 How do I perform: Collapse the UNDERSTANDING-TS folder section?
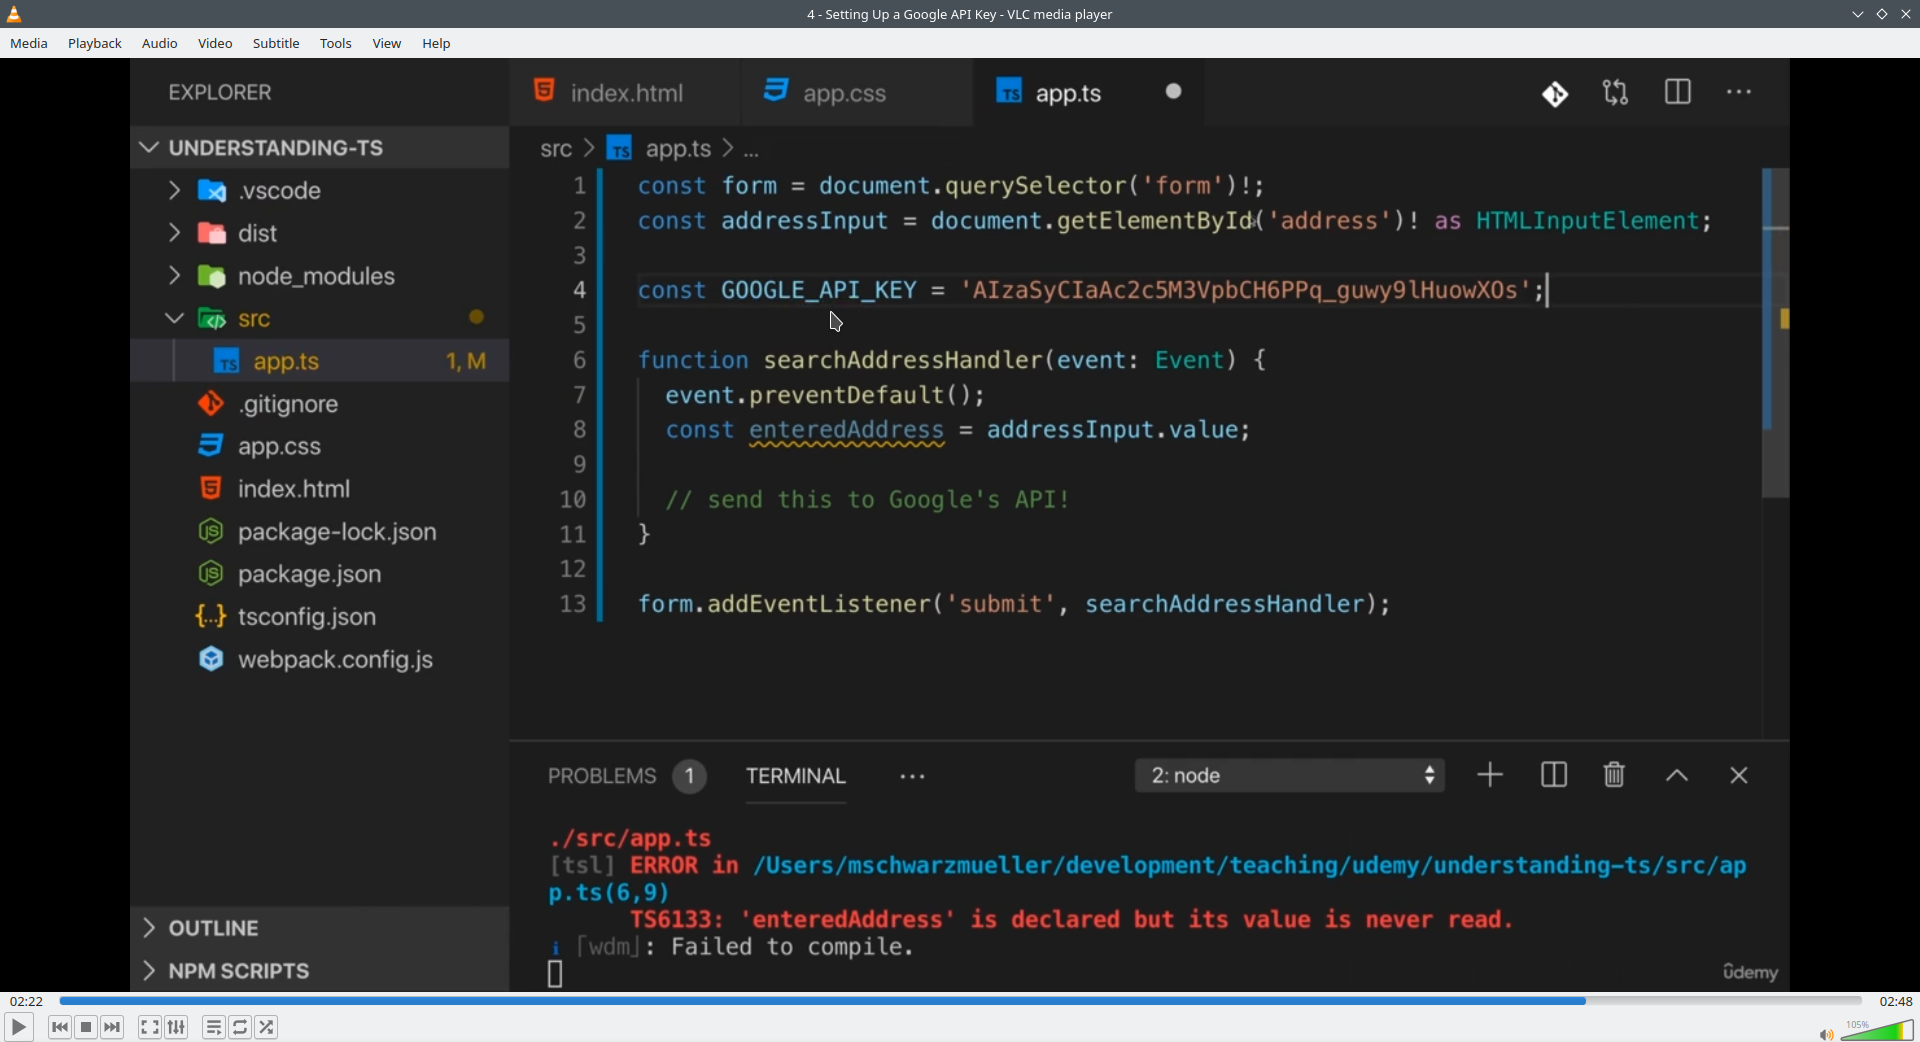pyautogui.click(x=320, y=148)
